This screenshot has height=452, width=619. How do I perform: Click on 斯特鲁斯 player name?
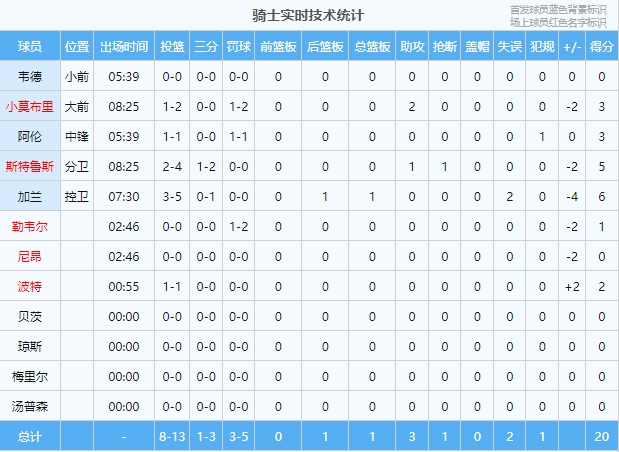[x=30, y=167]
